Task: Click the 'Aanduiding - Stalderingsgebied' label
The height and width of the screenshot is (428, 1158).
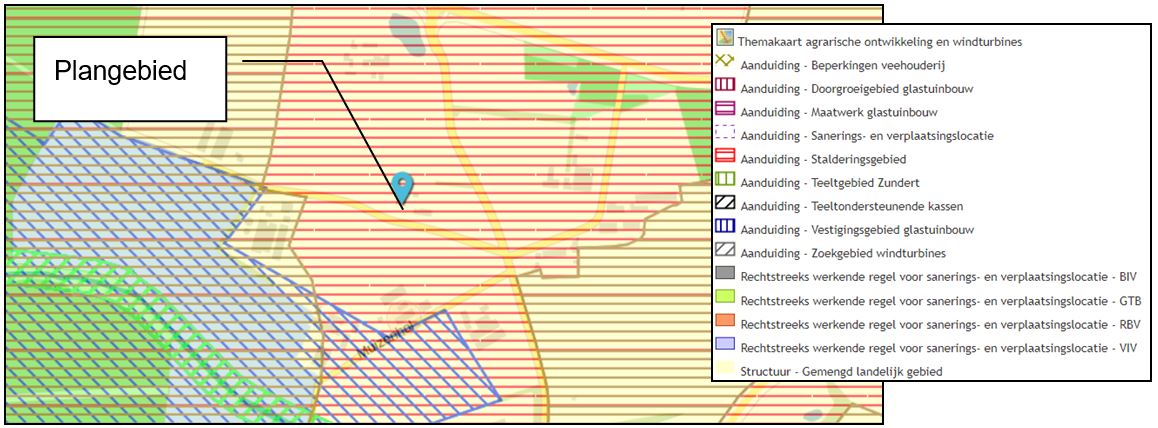Action: pos(823,159)
